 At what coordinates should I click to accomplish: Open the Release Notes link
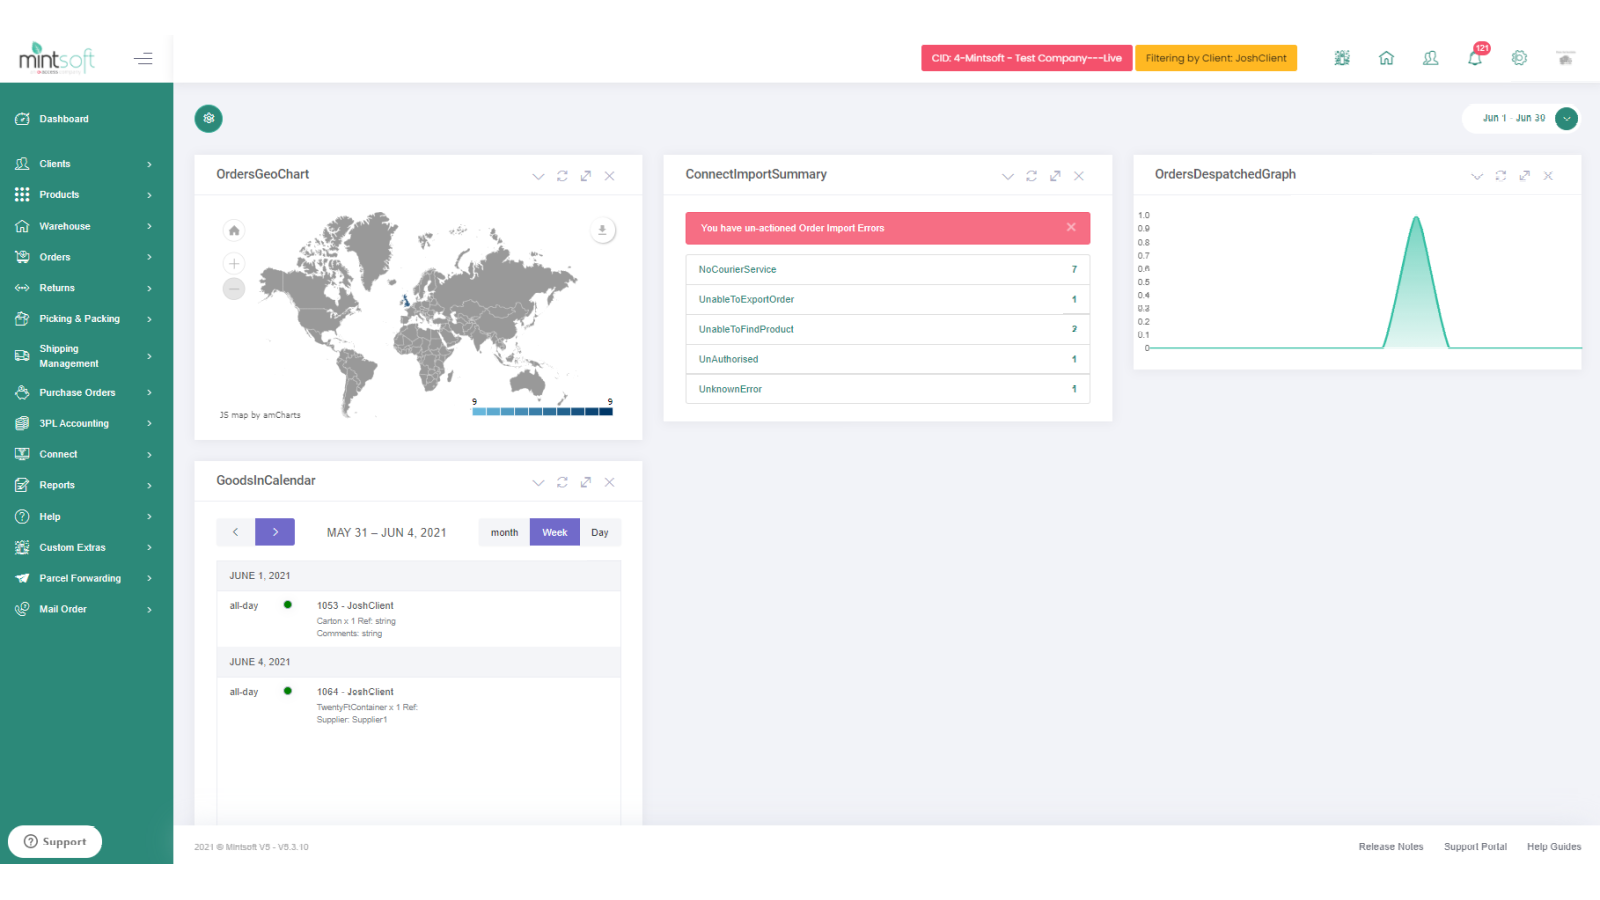(x=1390, y=847)
